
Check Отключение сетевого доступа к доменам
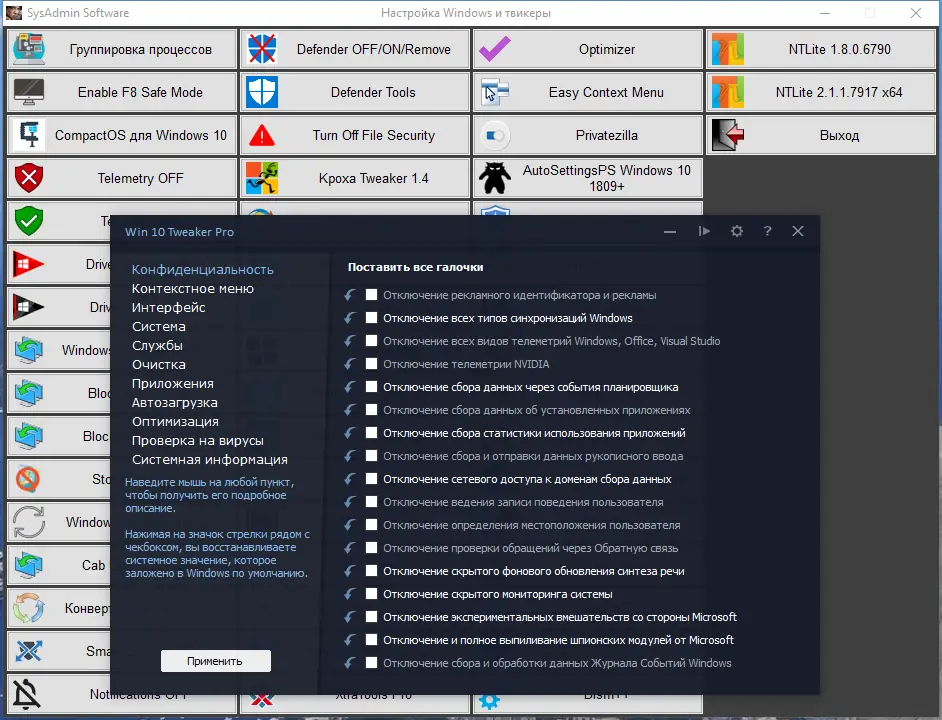coord(371,478)
